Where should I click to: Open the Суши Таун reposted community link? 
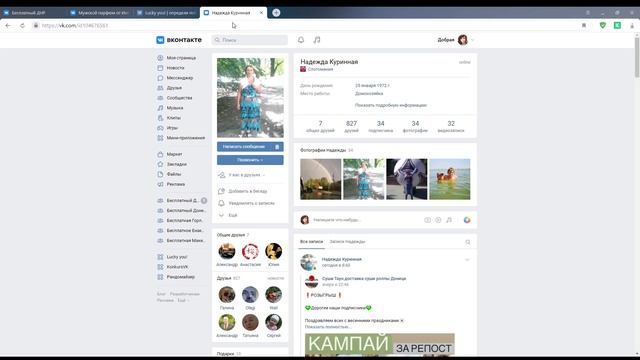pos(364,278)
